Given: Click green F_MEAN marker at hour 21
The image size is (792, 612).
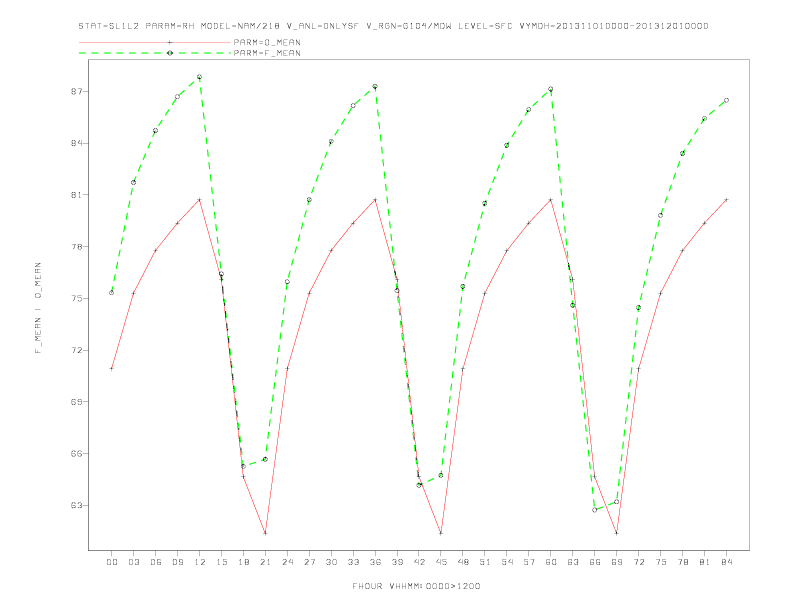Looking at the screenshot, I should (x=265, y=460).
